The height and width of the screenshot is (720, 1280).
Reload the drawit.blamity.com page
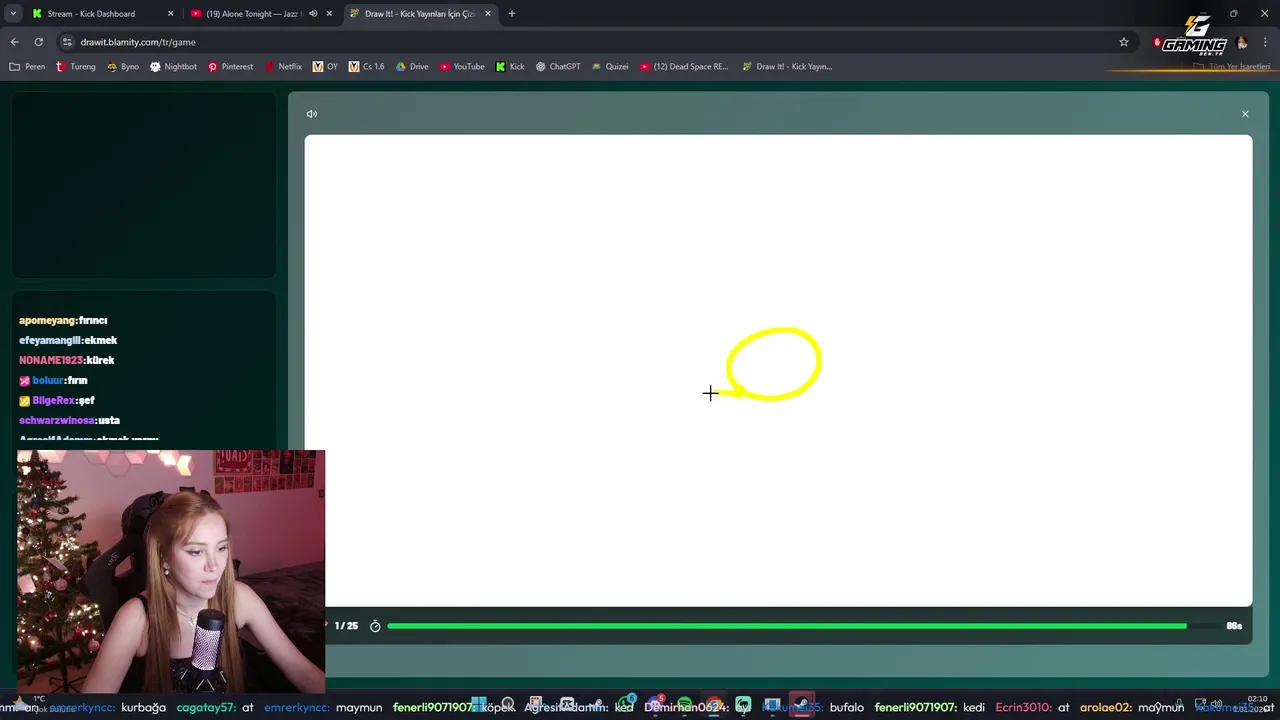pos(38,42)
